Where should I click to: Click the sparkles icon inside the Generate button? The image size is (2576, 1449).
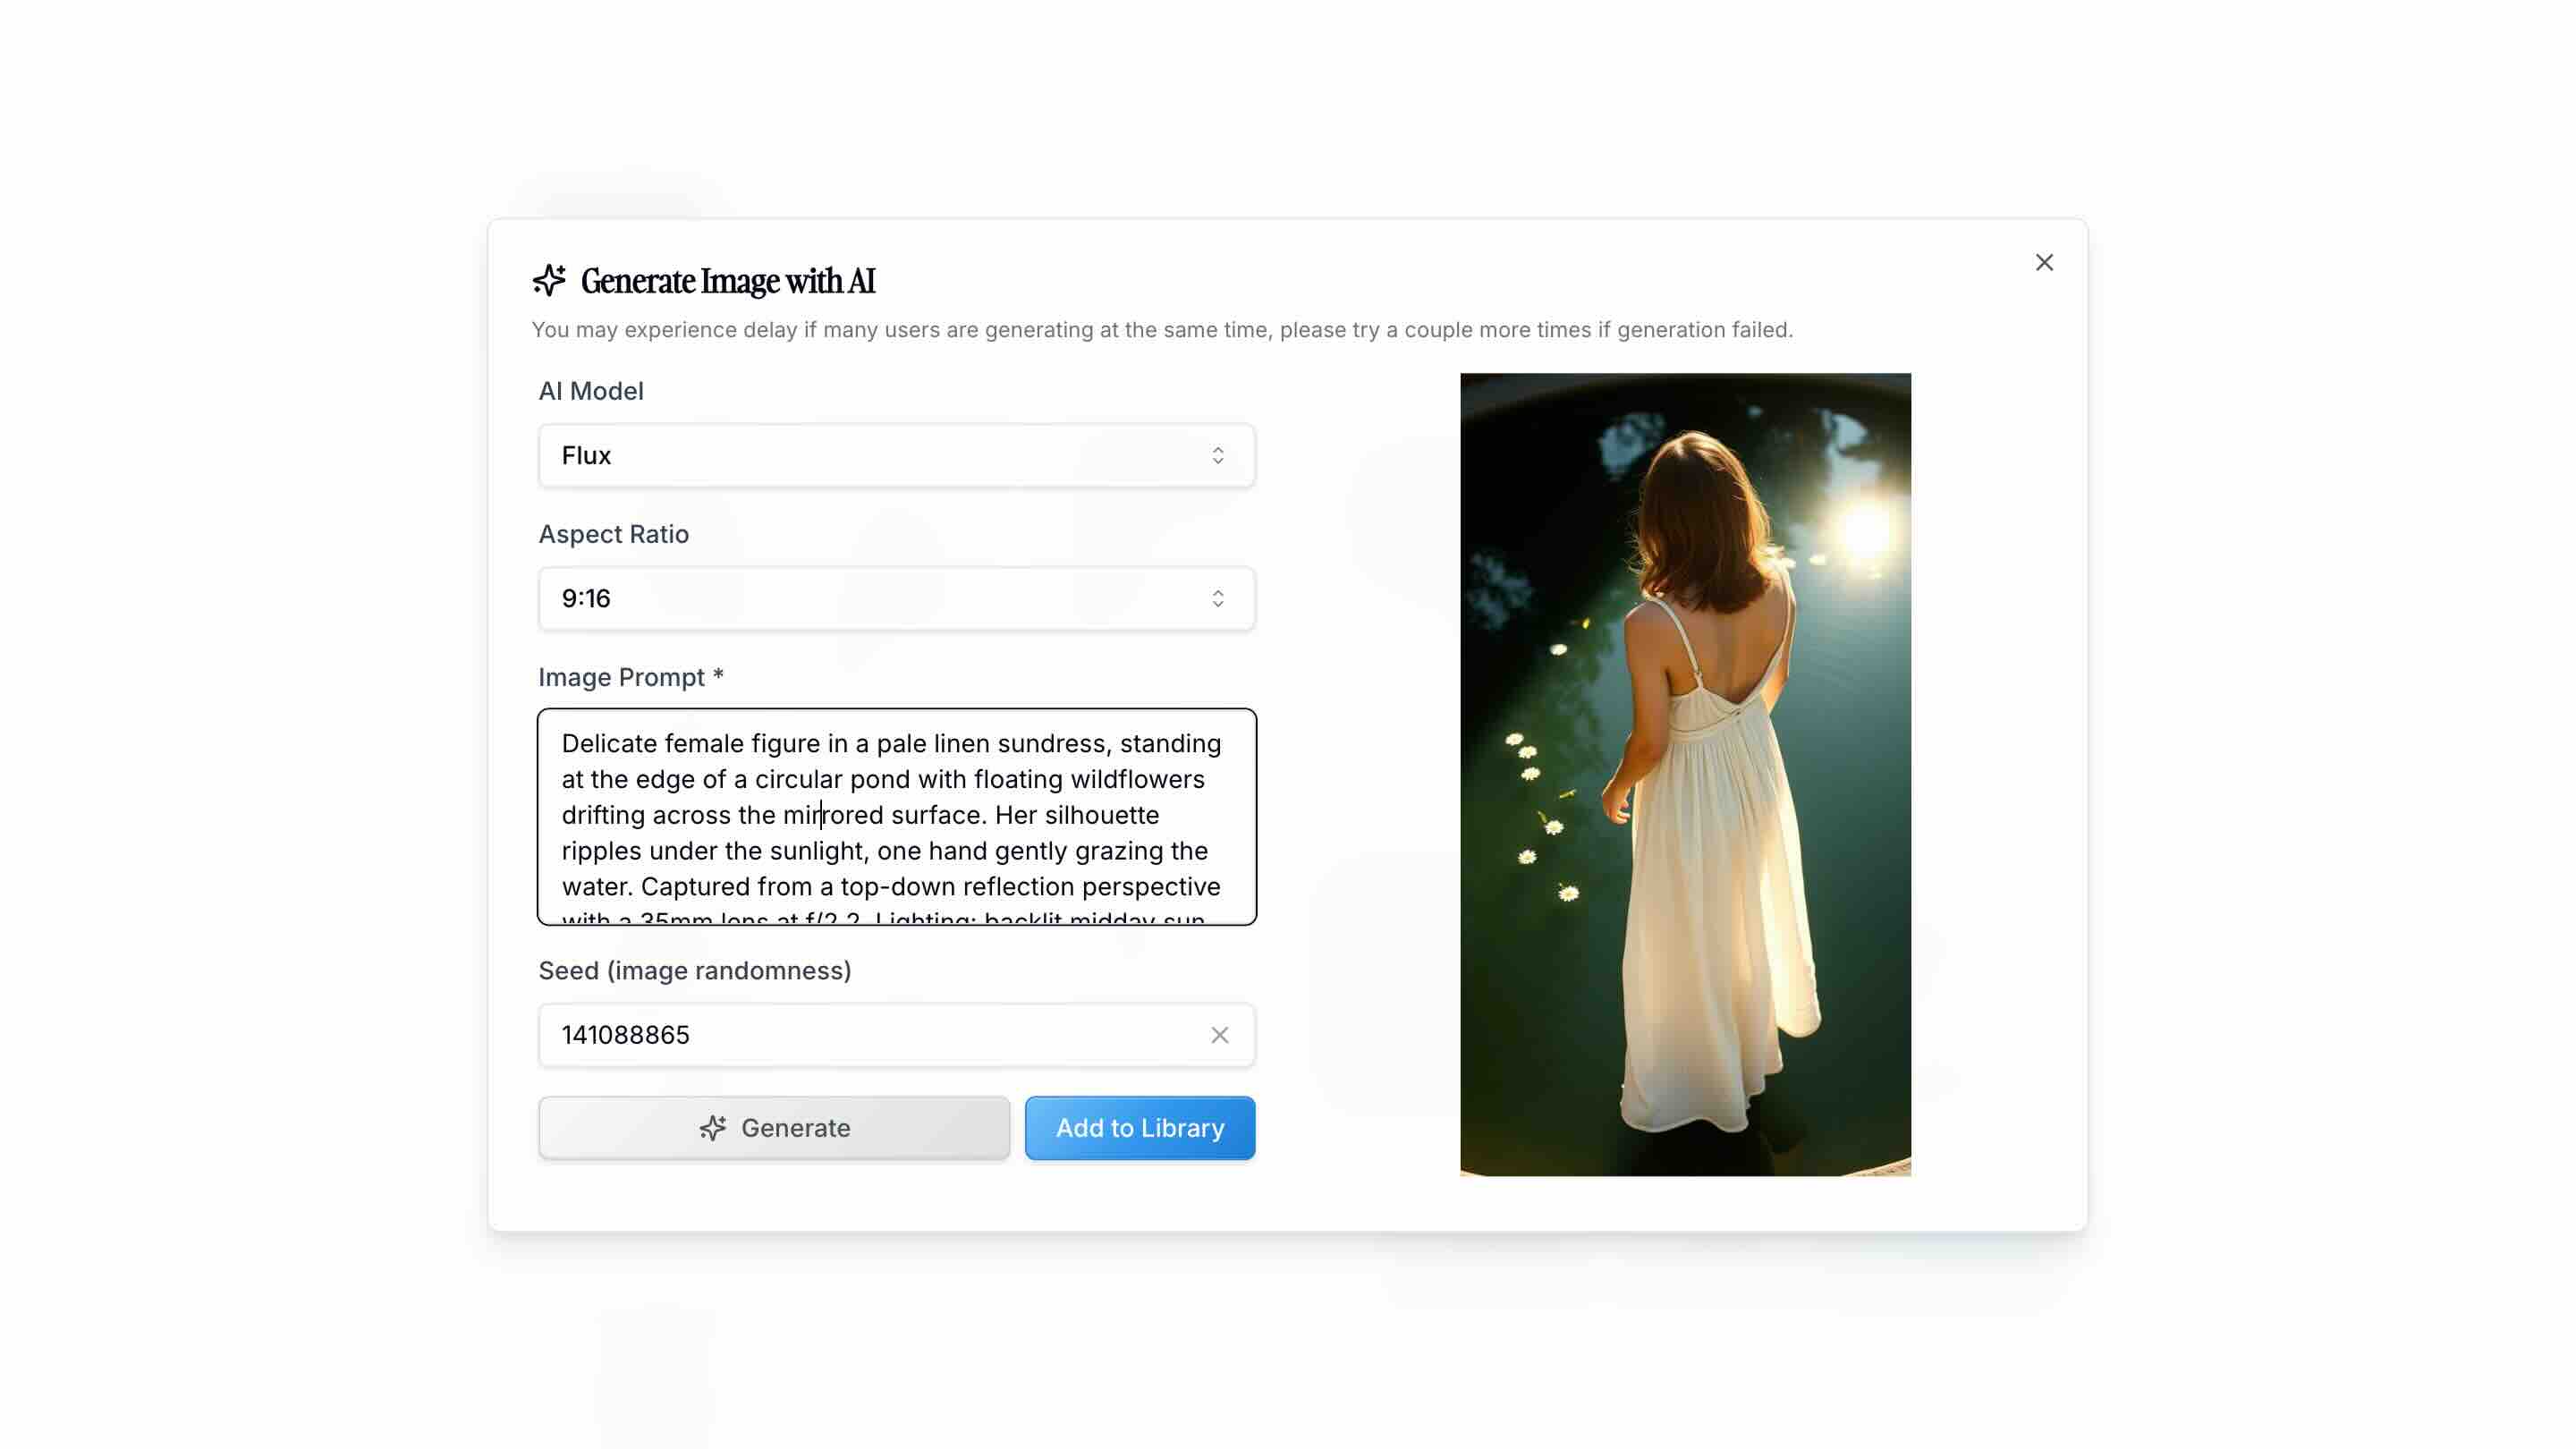[712, 1127]
